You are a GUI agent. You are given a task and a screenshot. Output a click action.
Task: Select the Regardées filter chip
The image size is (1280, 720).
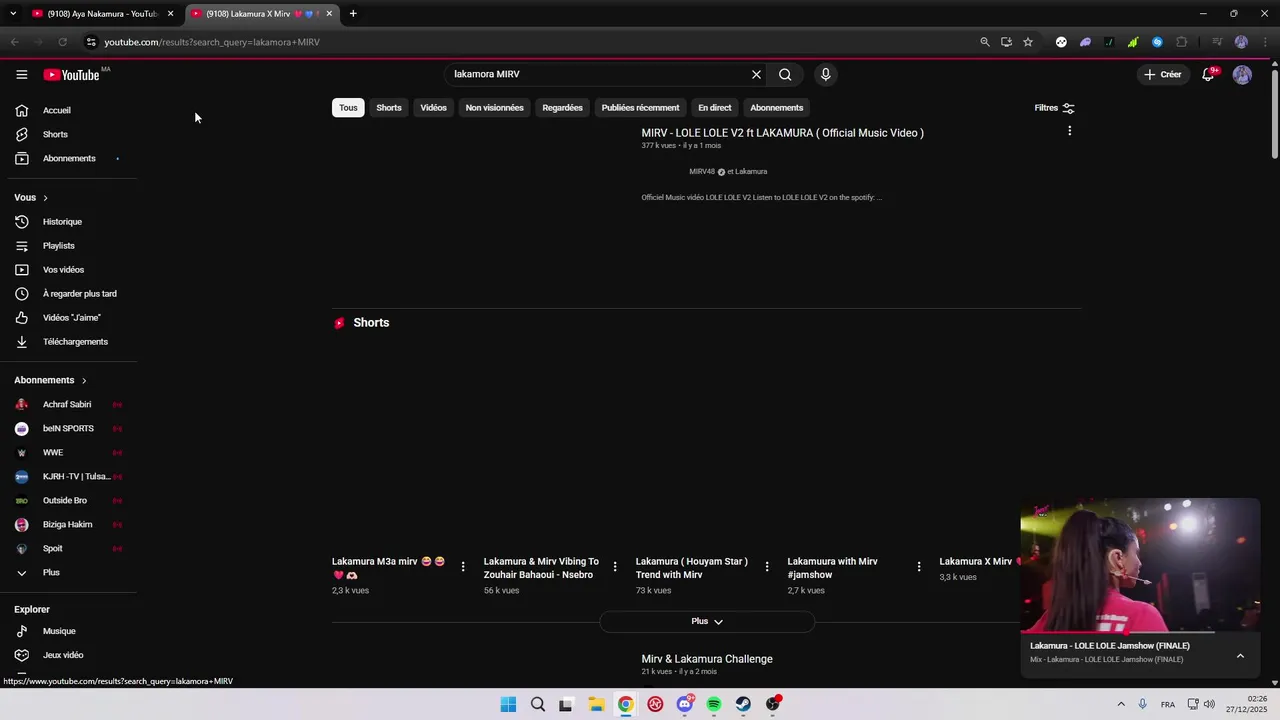pos(562,108)
